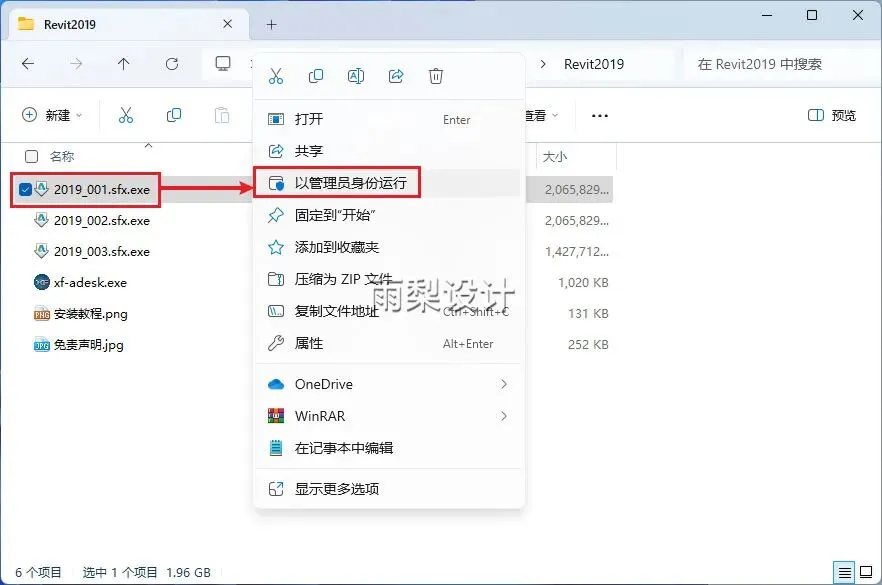The width and height of the screenshot is (882, 585).
Task: Choose 复制文件地址
Action: [x=387, y=311]
